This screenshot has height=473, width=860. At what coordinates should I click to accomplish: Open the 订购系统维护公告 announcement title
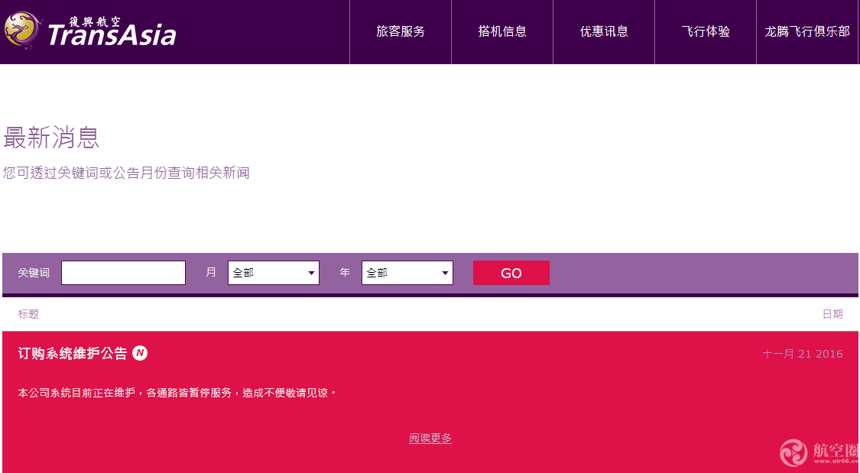(73, 354)
